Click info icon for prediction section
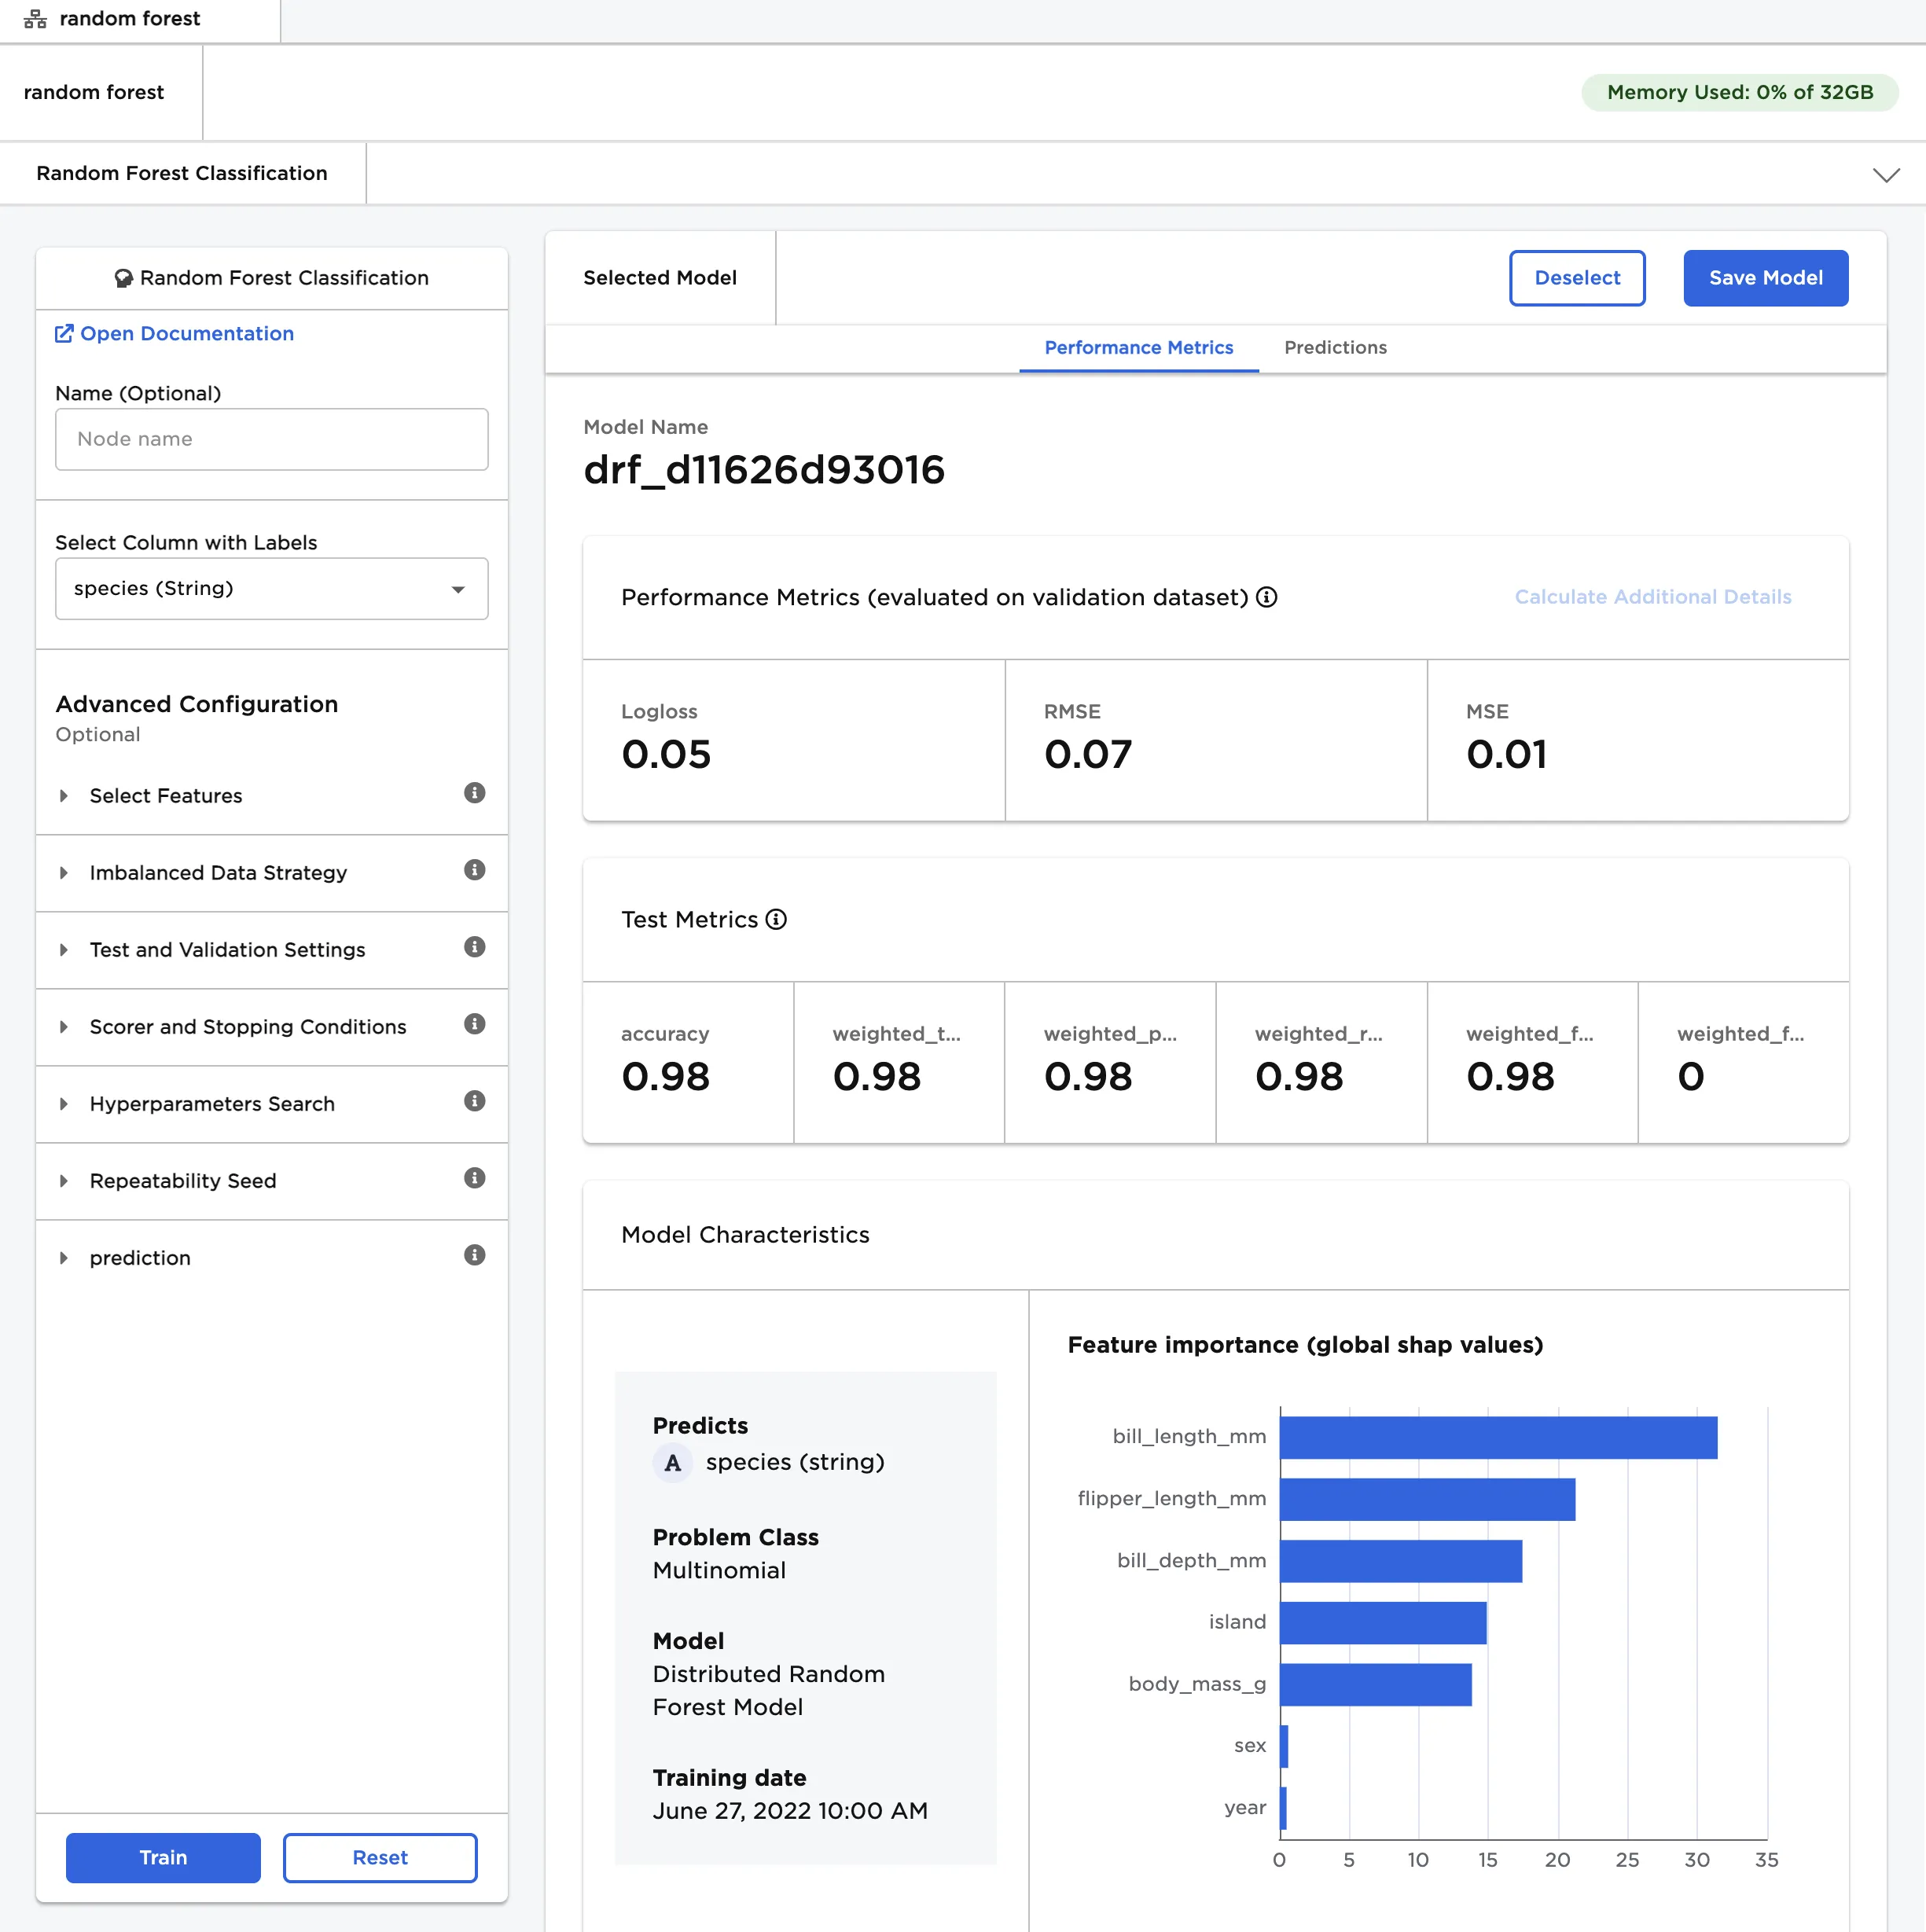The width and height of the screenshot is (1926, 1932). tap(474, 1255)
